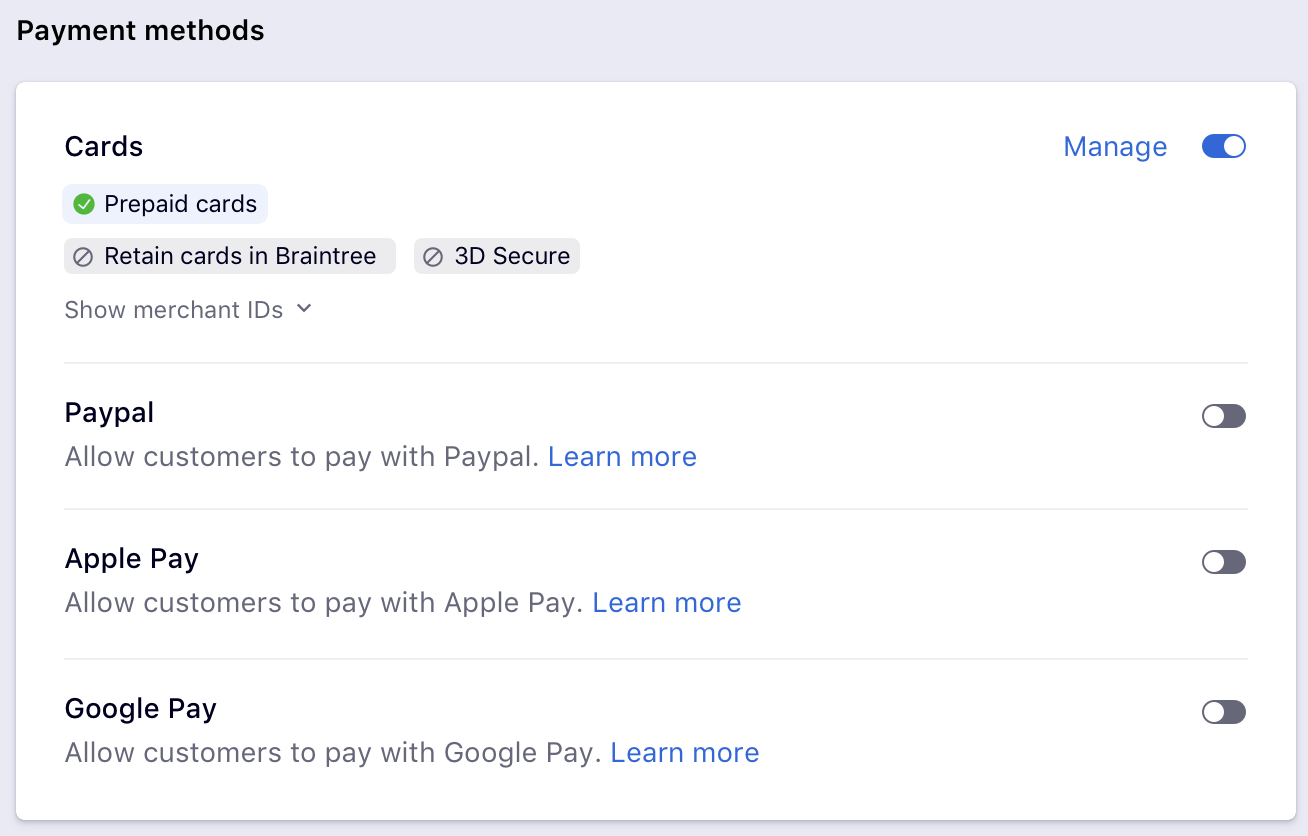Click the green checkmark icon on Prepaid cards
1308x836 pixels.
coord(84,204)
